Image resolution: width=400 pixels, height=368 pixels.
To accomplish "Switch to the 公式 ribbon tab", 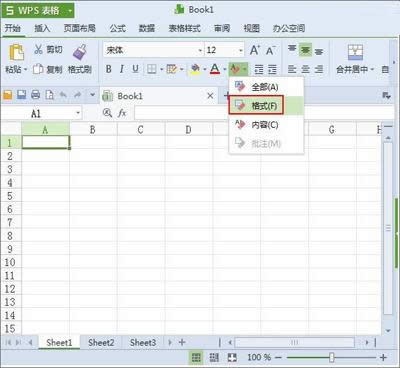I will click(118, 29).
